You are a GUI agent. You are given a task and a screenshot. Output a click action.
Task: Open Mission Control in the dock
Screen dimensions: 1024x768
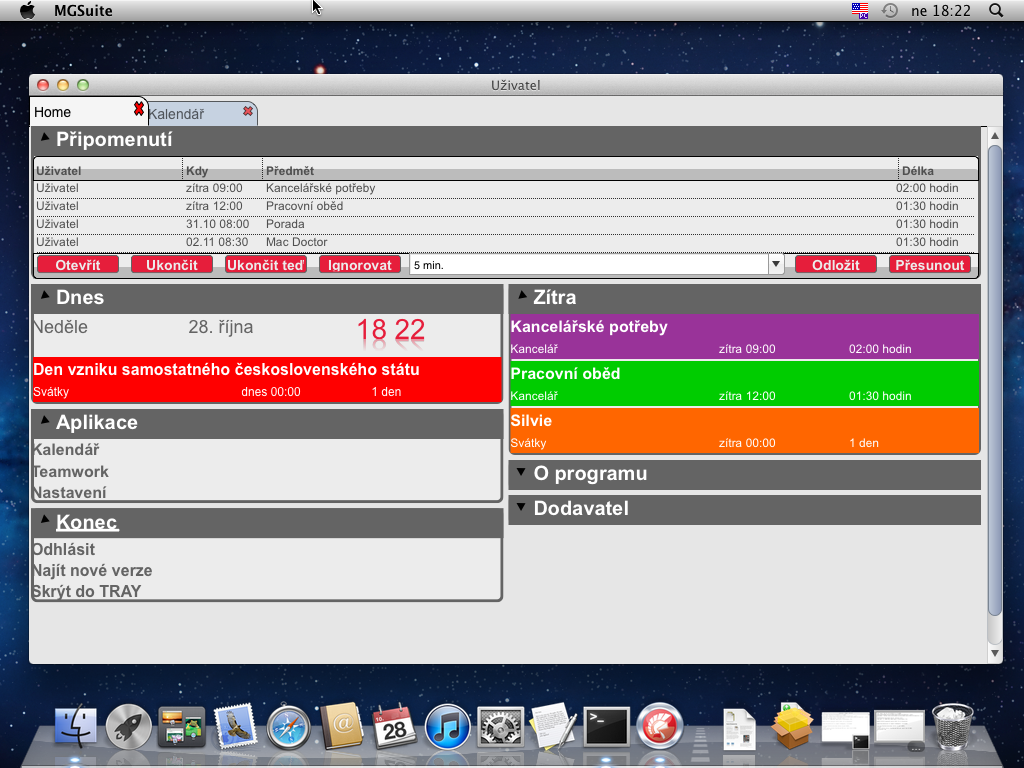point(182,726)
